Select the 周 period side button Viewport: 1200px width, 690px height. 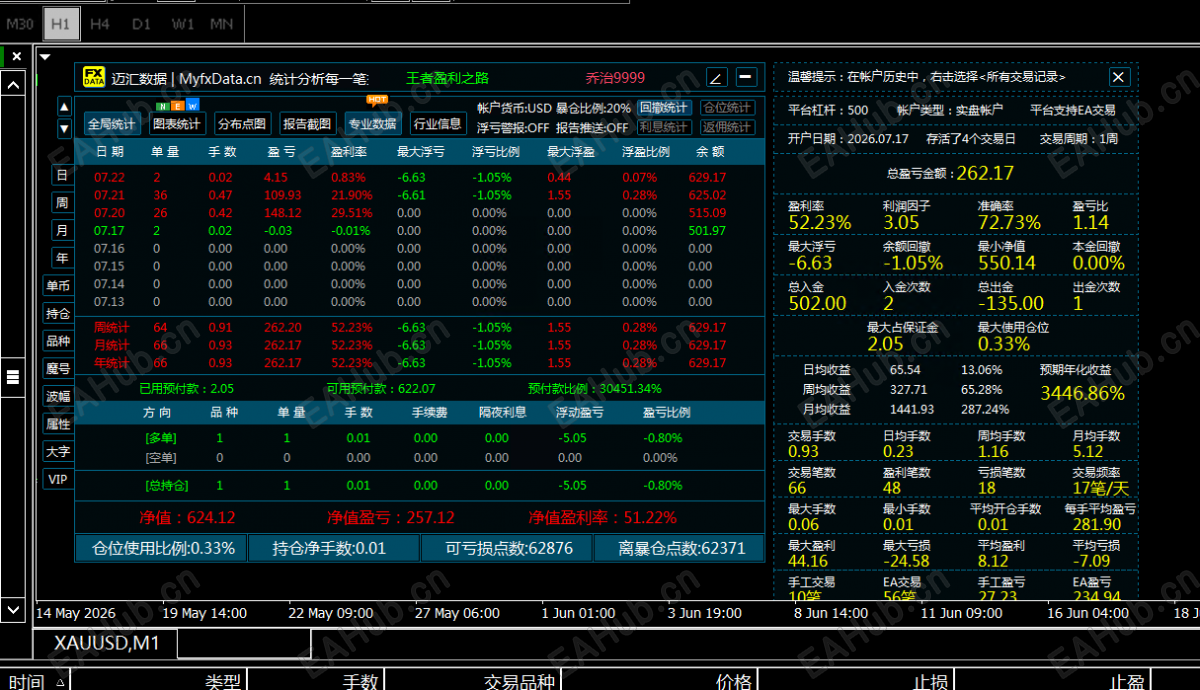pyautogui.click(x=62, y=203)
